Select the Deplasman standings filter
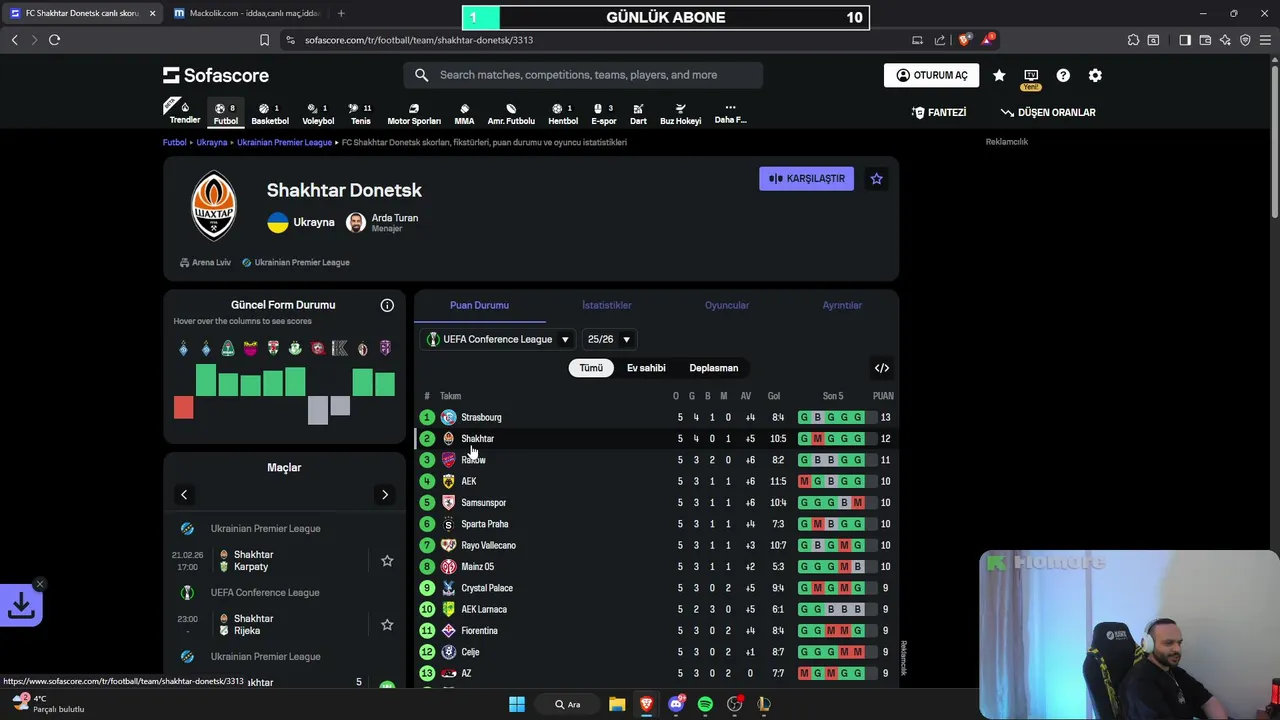The image size is (1280, 720). pyautogui.click(x=714, y=368)
